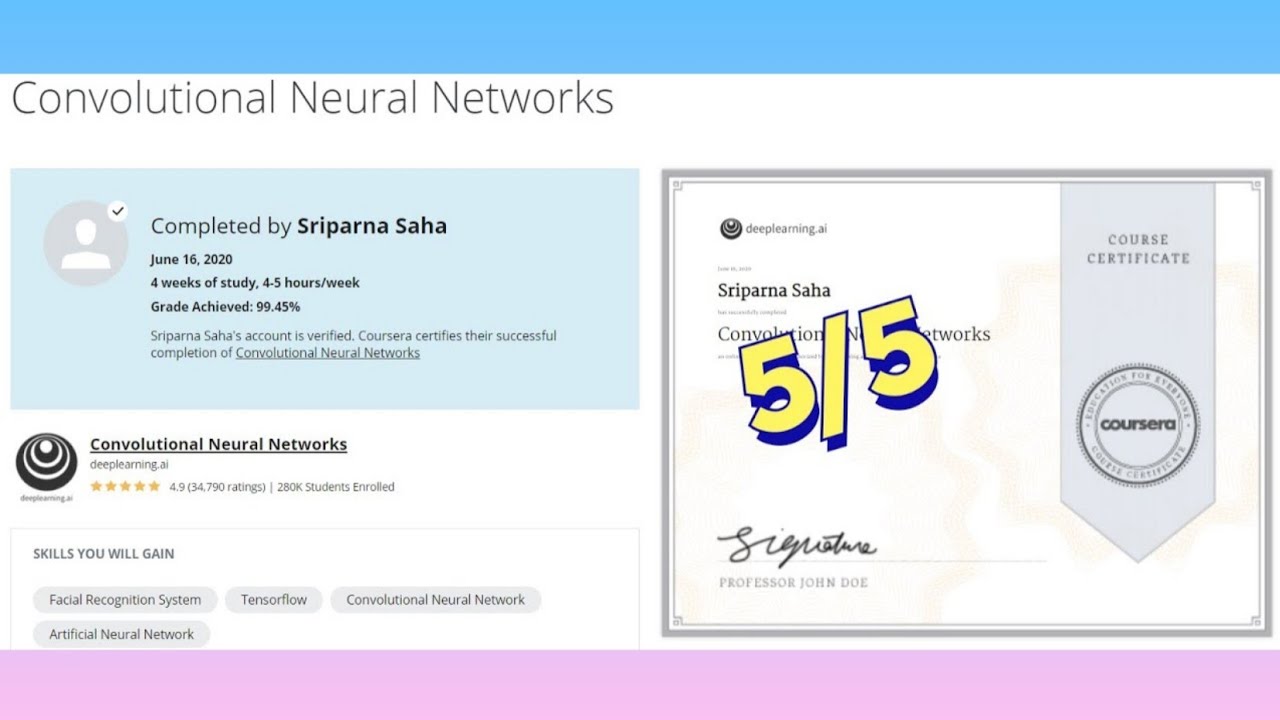Click the COURSE CERTIFICATE ribbon label
Screen dimensions: 1280x720
[1138, 249]
